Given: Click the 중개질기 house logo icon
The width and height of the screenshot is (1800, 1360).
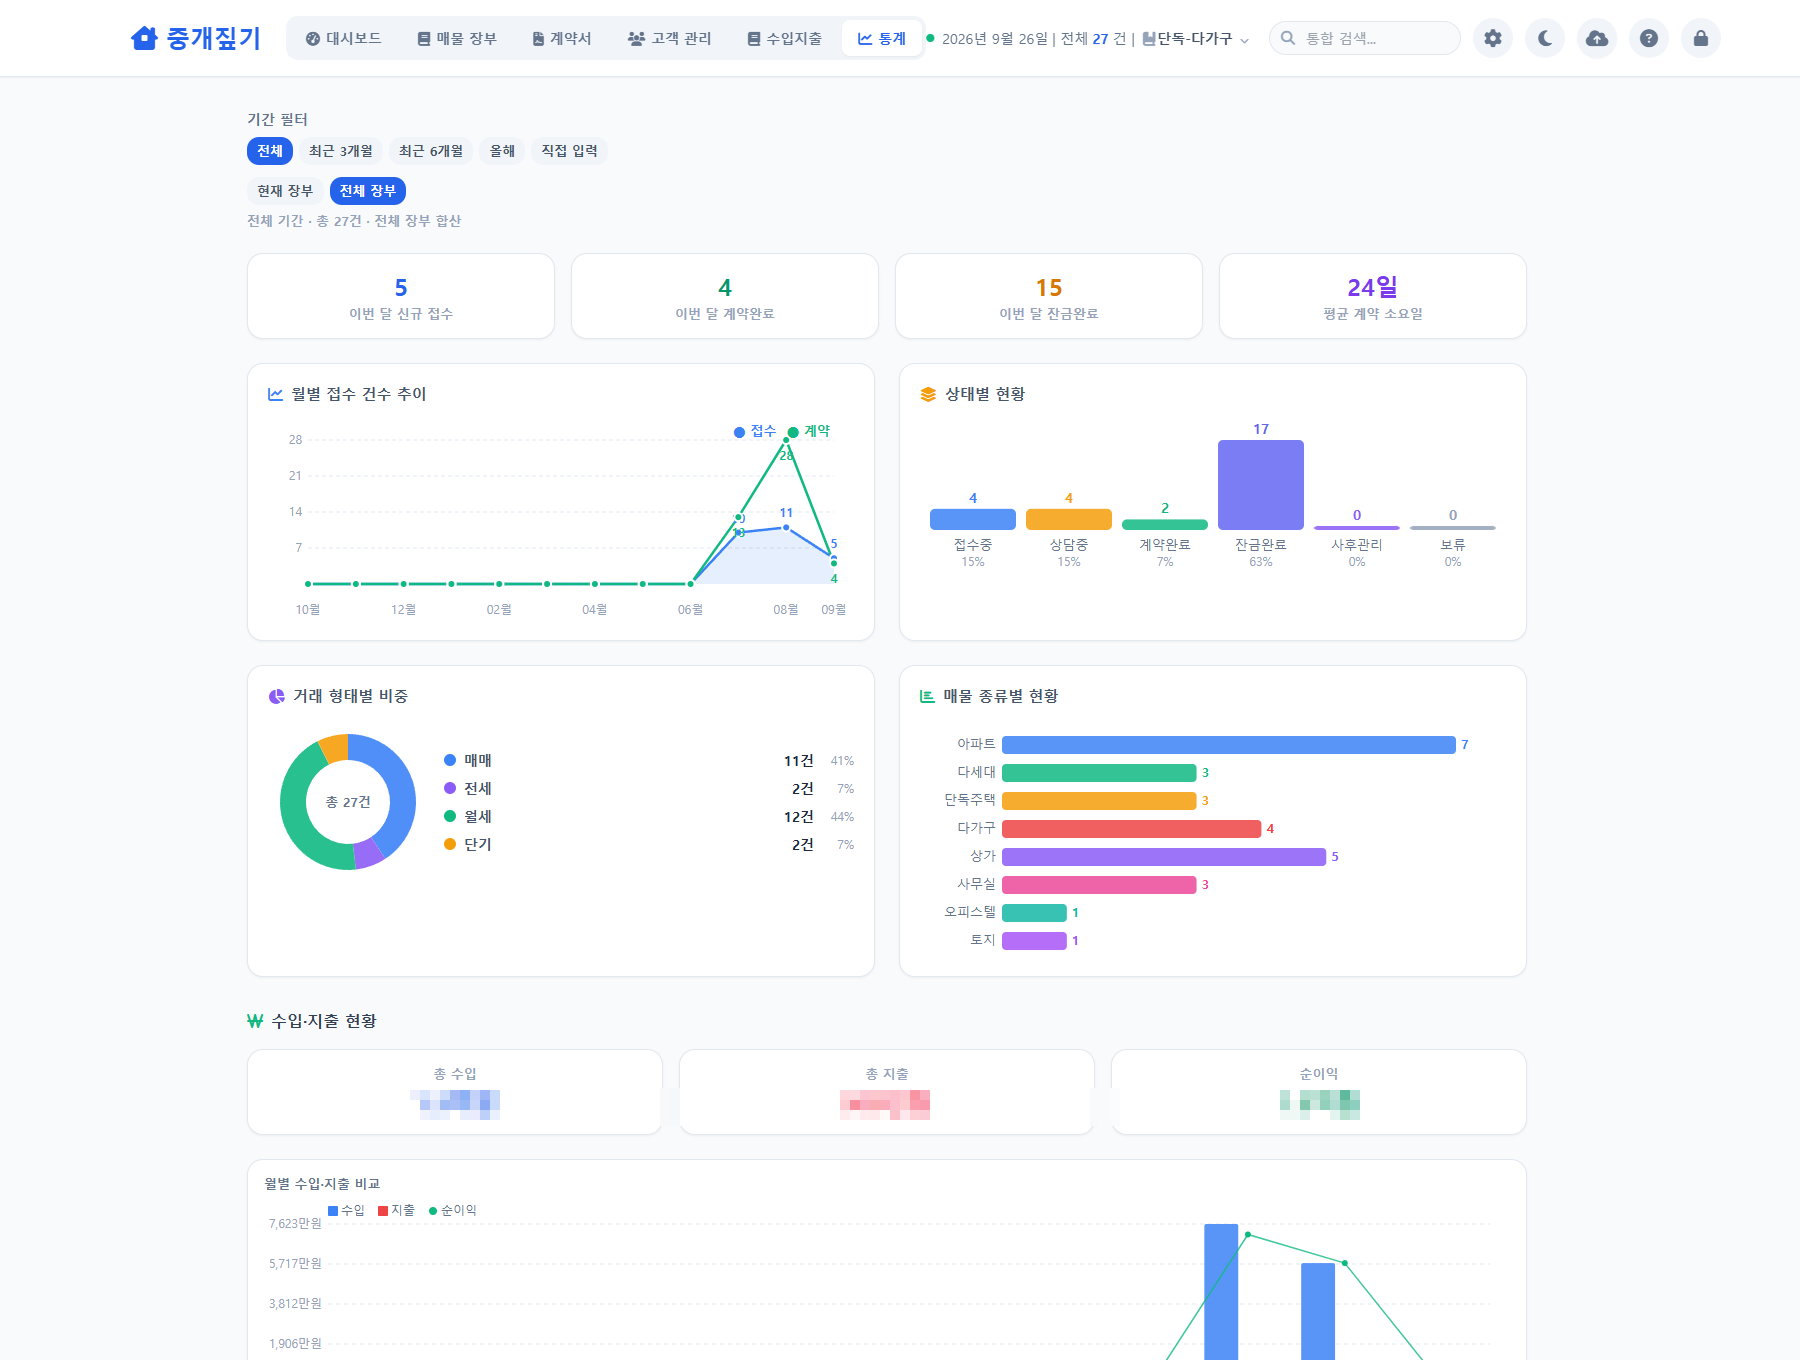Looking at the screenshot, I should pyautogui.click(x=144, y=38).
